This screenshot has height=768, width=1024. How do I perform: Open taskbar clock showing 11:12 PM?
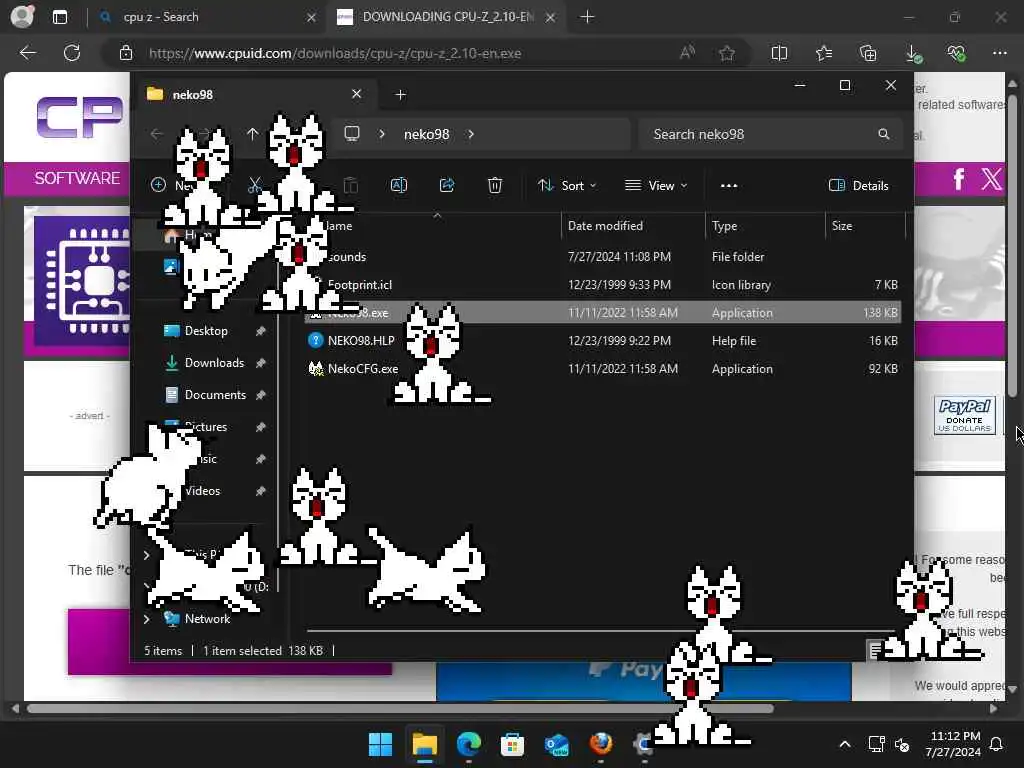point(953,744)
